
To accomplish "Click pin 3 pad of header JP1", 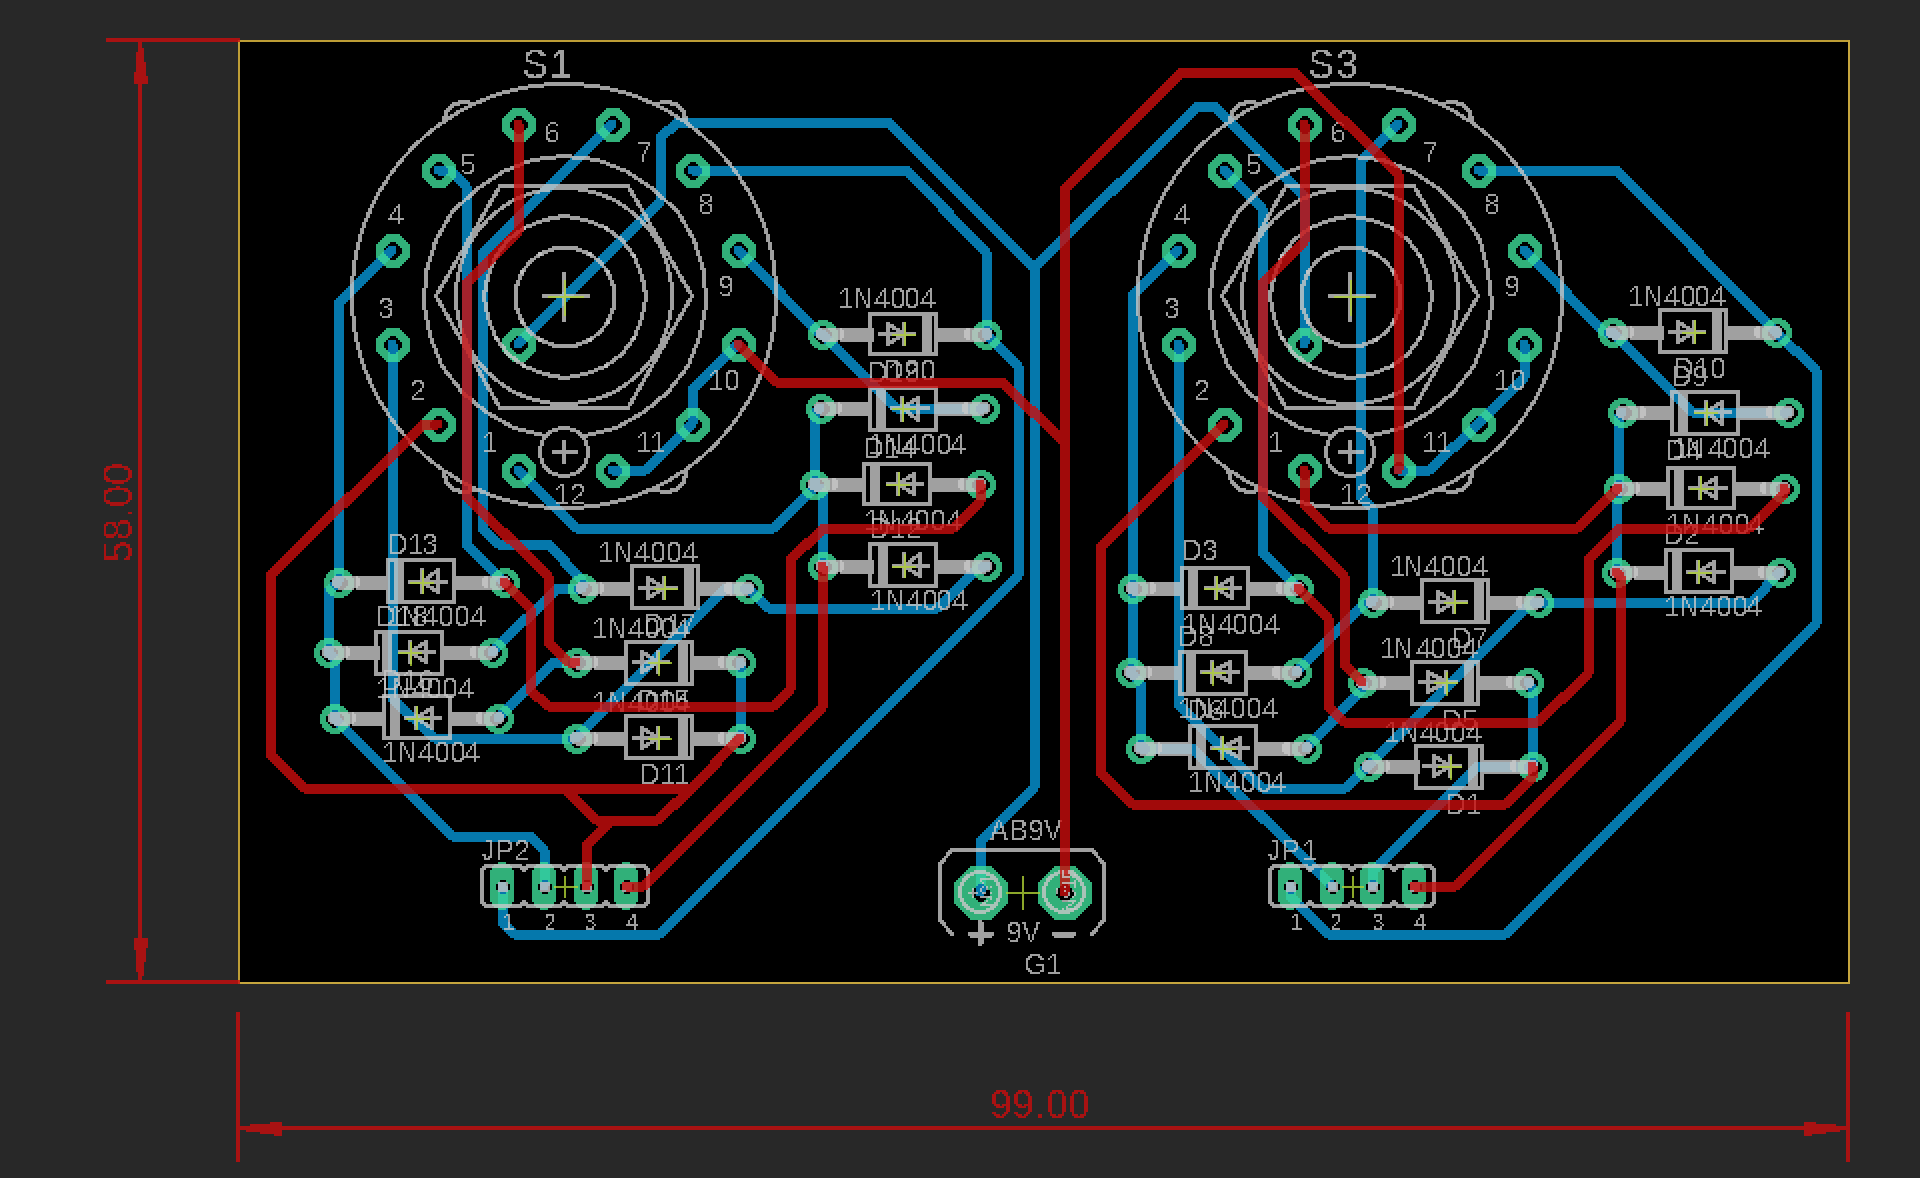I will (1372, 886).
